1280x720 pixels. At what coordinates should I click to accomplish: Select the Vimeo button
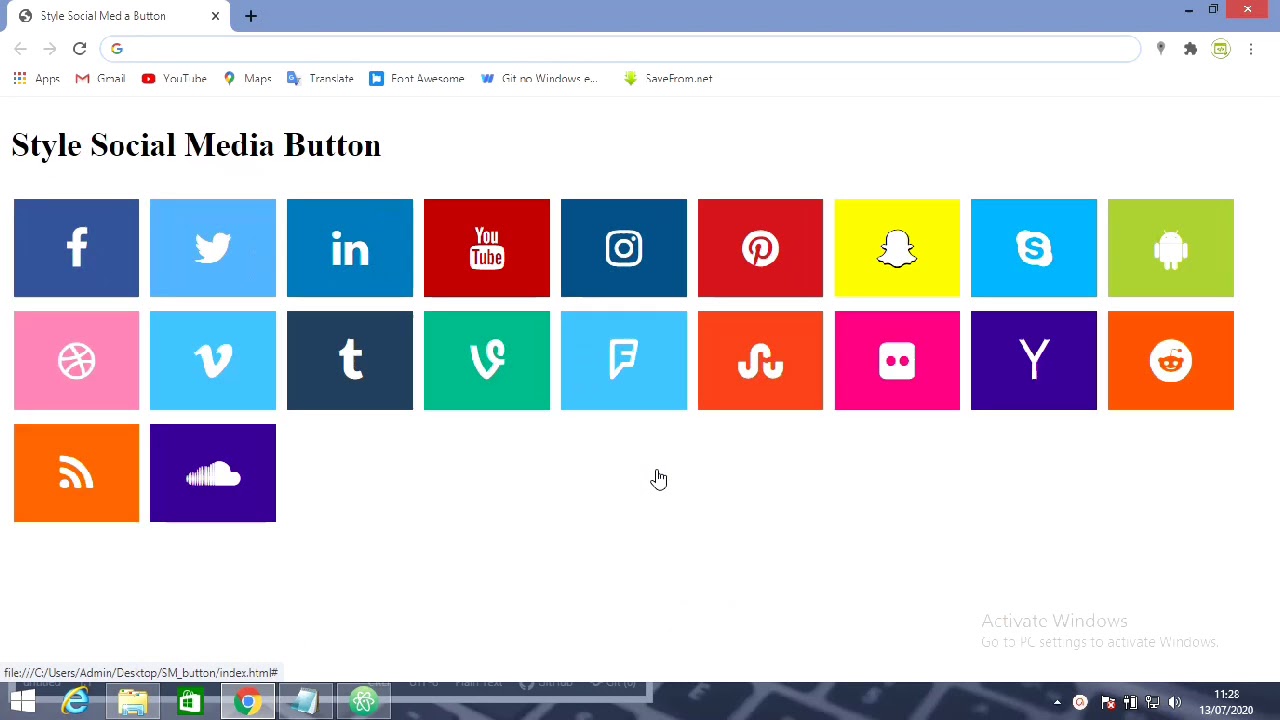213,360
